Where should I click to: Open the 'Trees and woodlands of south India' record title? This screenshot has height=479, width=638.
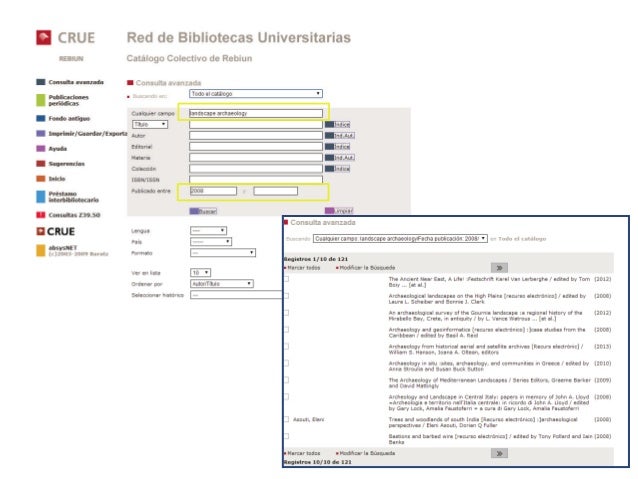483,422
